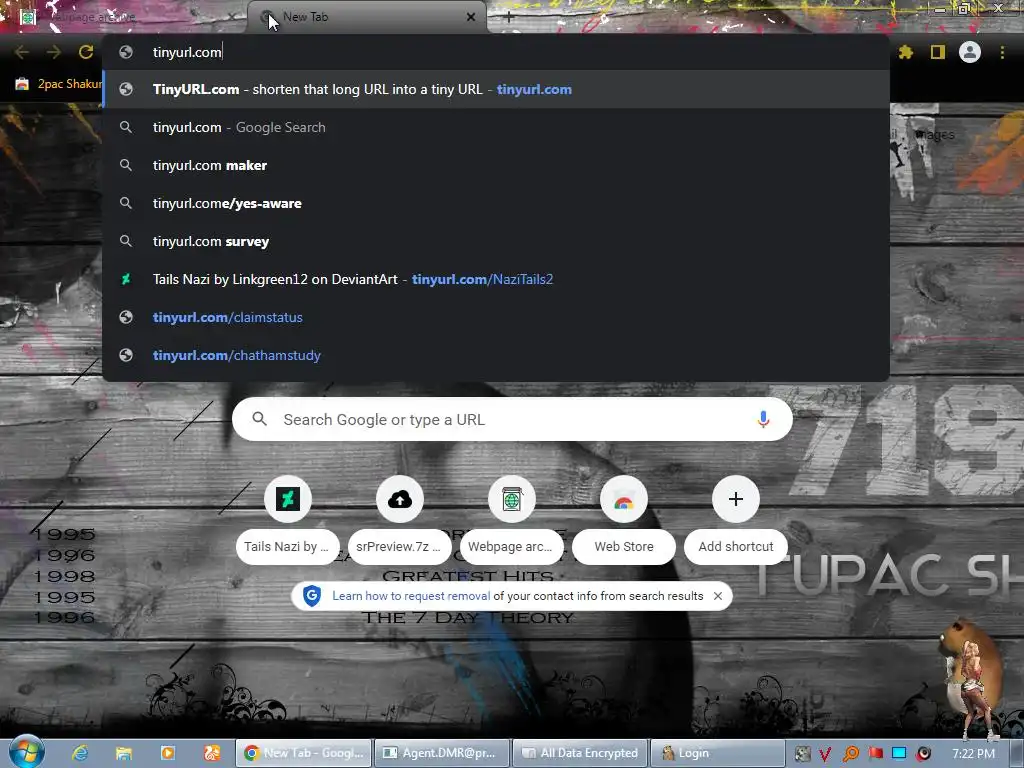Launch Internet Explorer from the taskbar
Image resolution: width=1024 pixels, height=768 pixels.
[80, 753]
